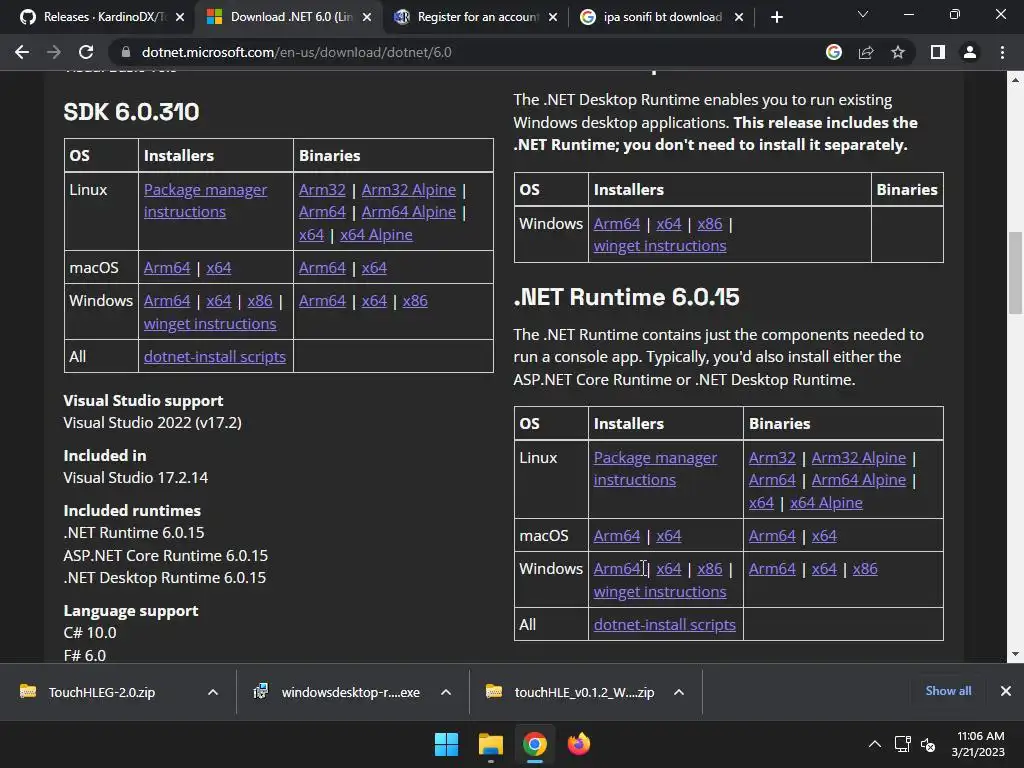Download SDK Windows x86 binaries
The width and height of the screenshot is (1024, 768).
(415, 300)
